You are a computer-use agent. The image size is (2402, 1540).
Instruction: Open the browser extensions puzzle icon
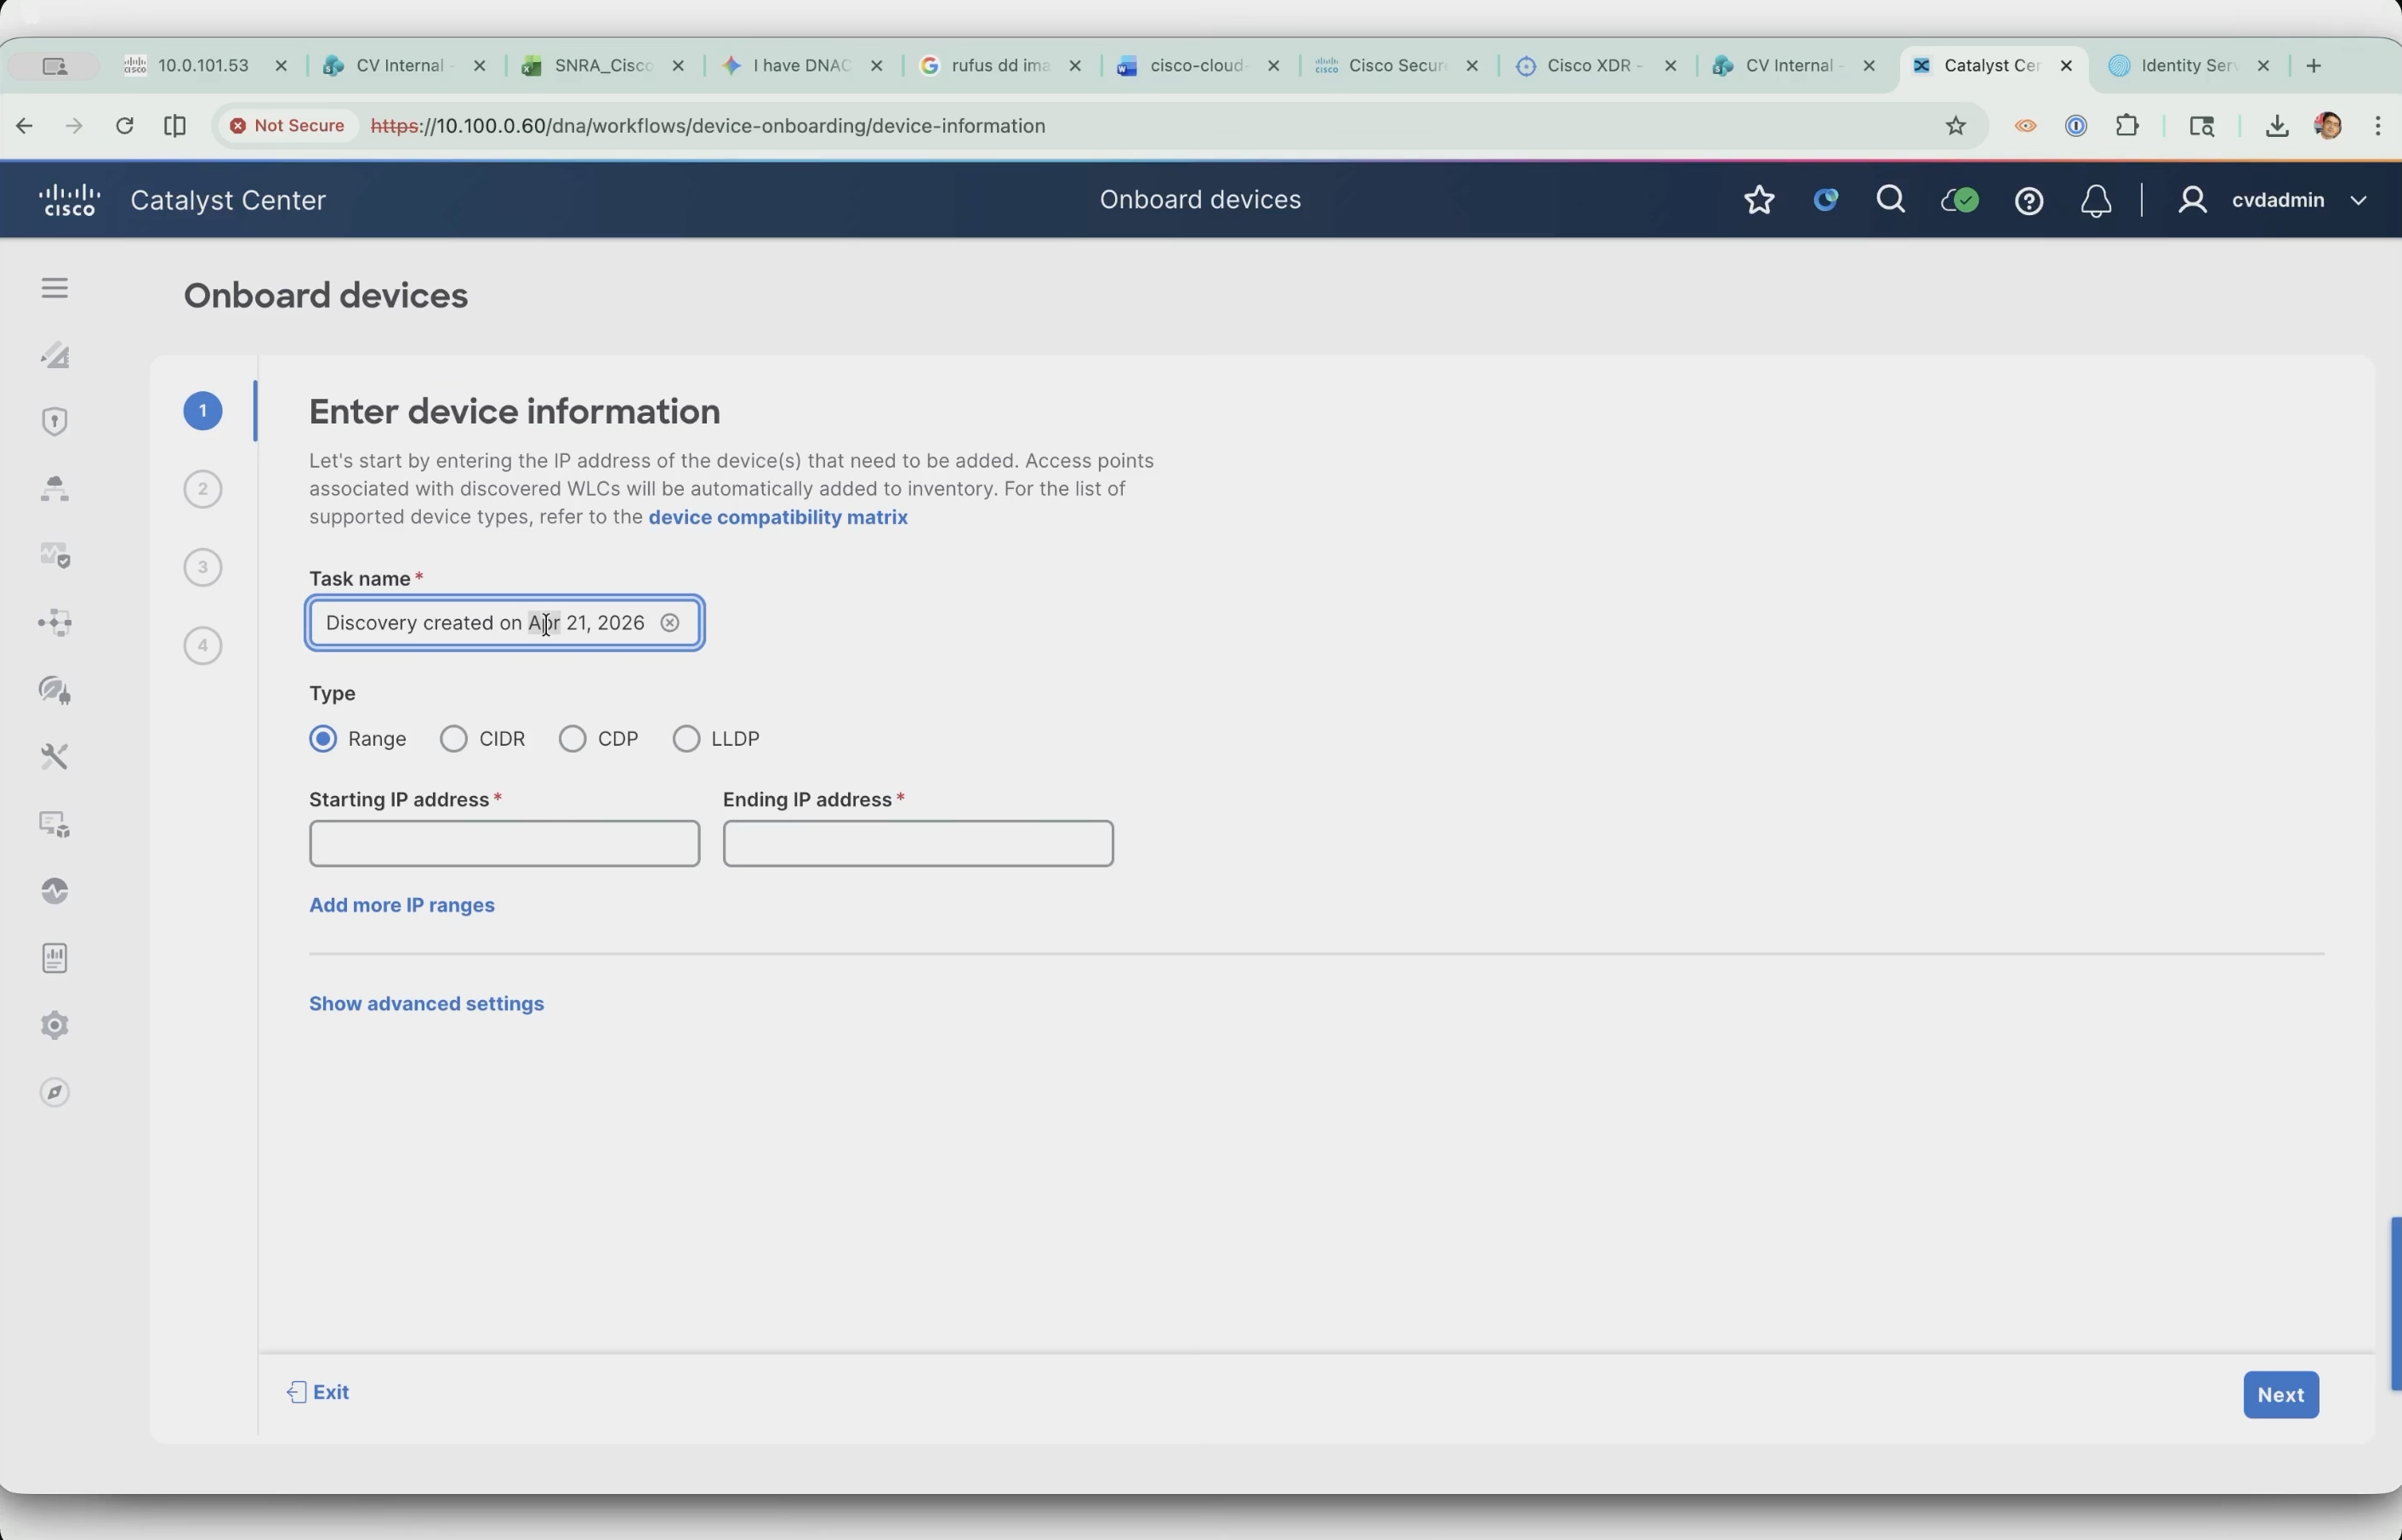[x=2127, y=126]
